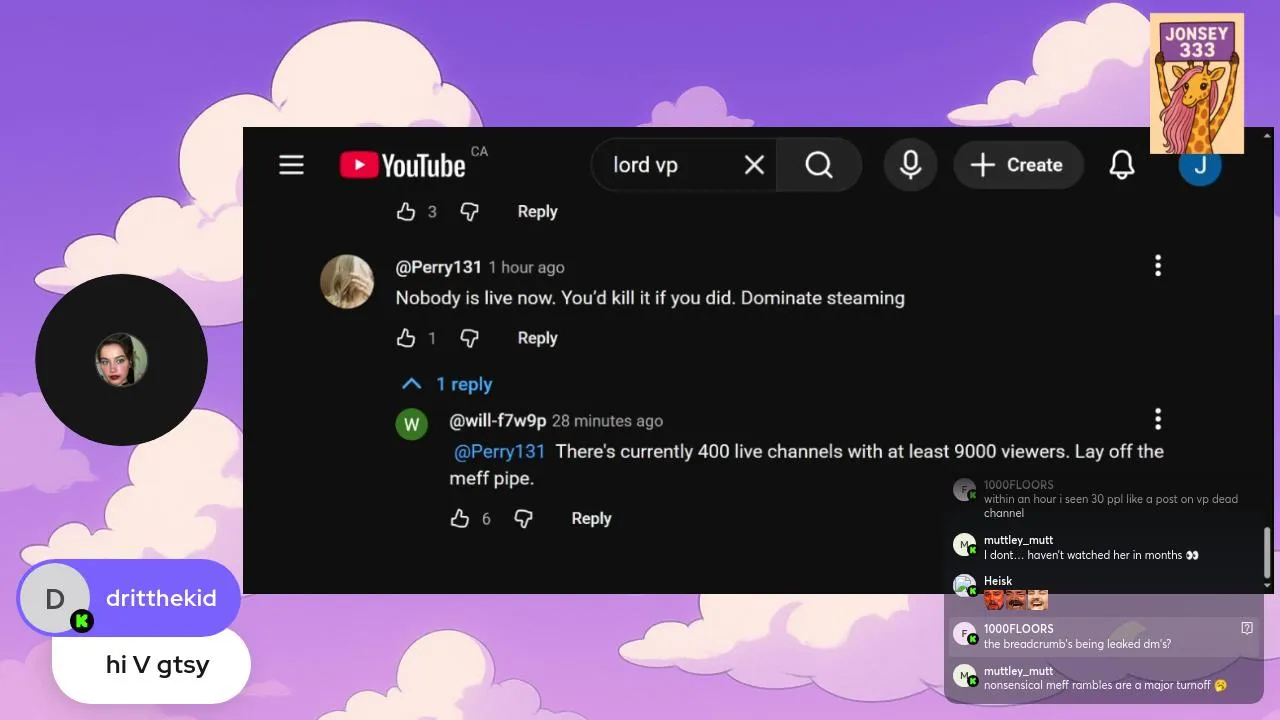Open the @will-f7w9p username link
Image resolution: width=1280 pixels, height=720 pixels.
498,421
